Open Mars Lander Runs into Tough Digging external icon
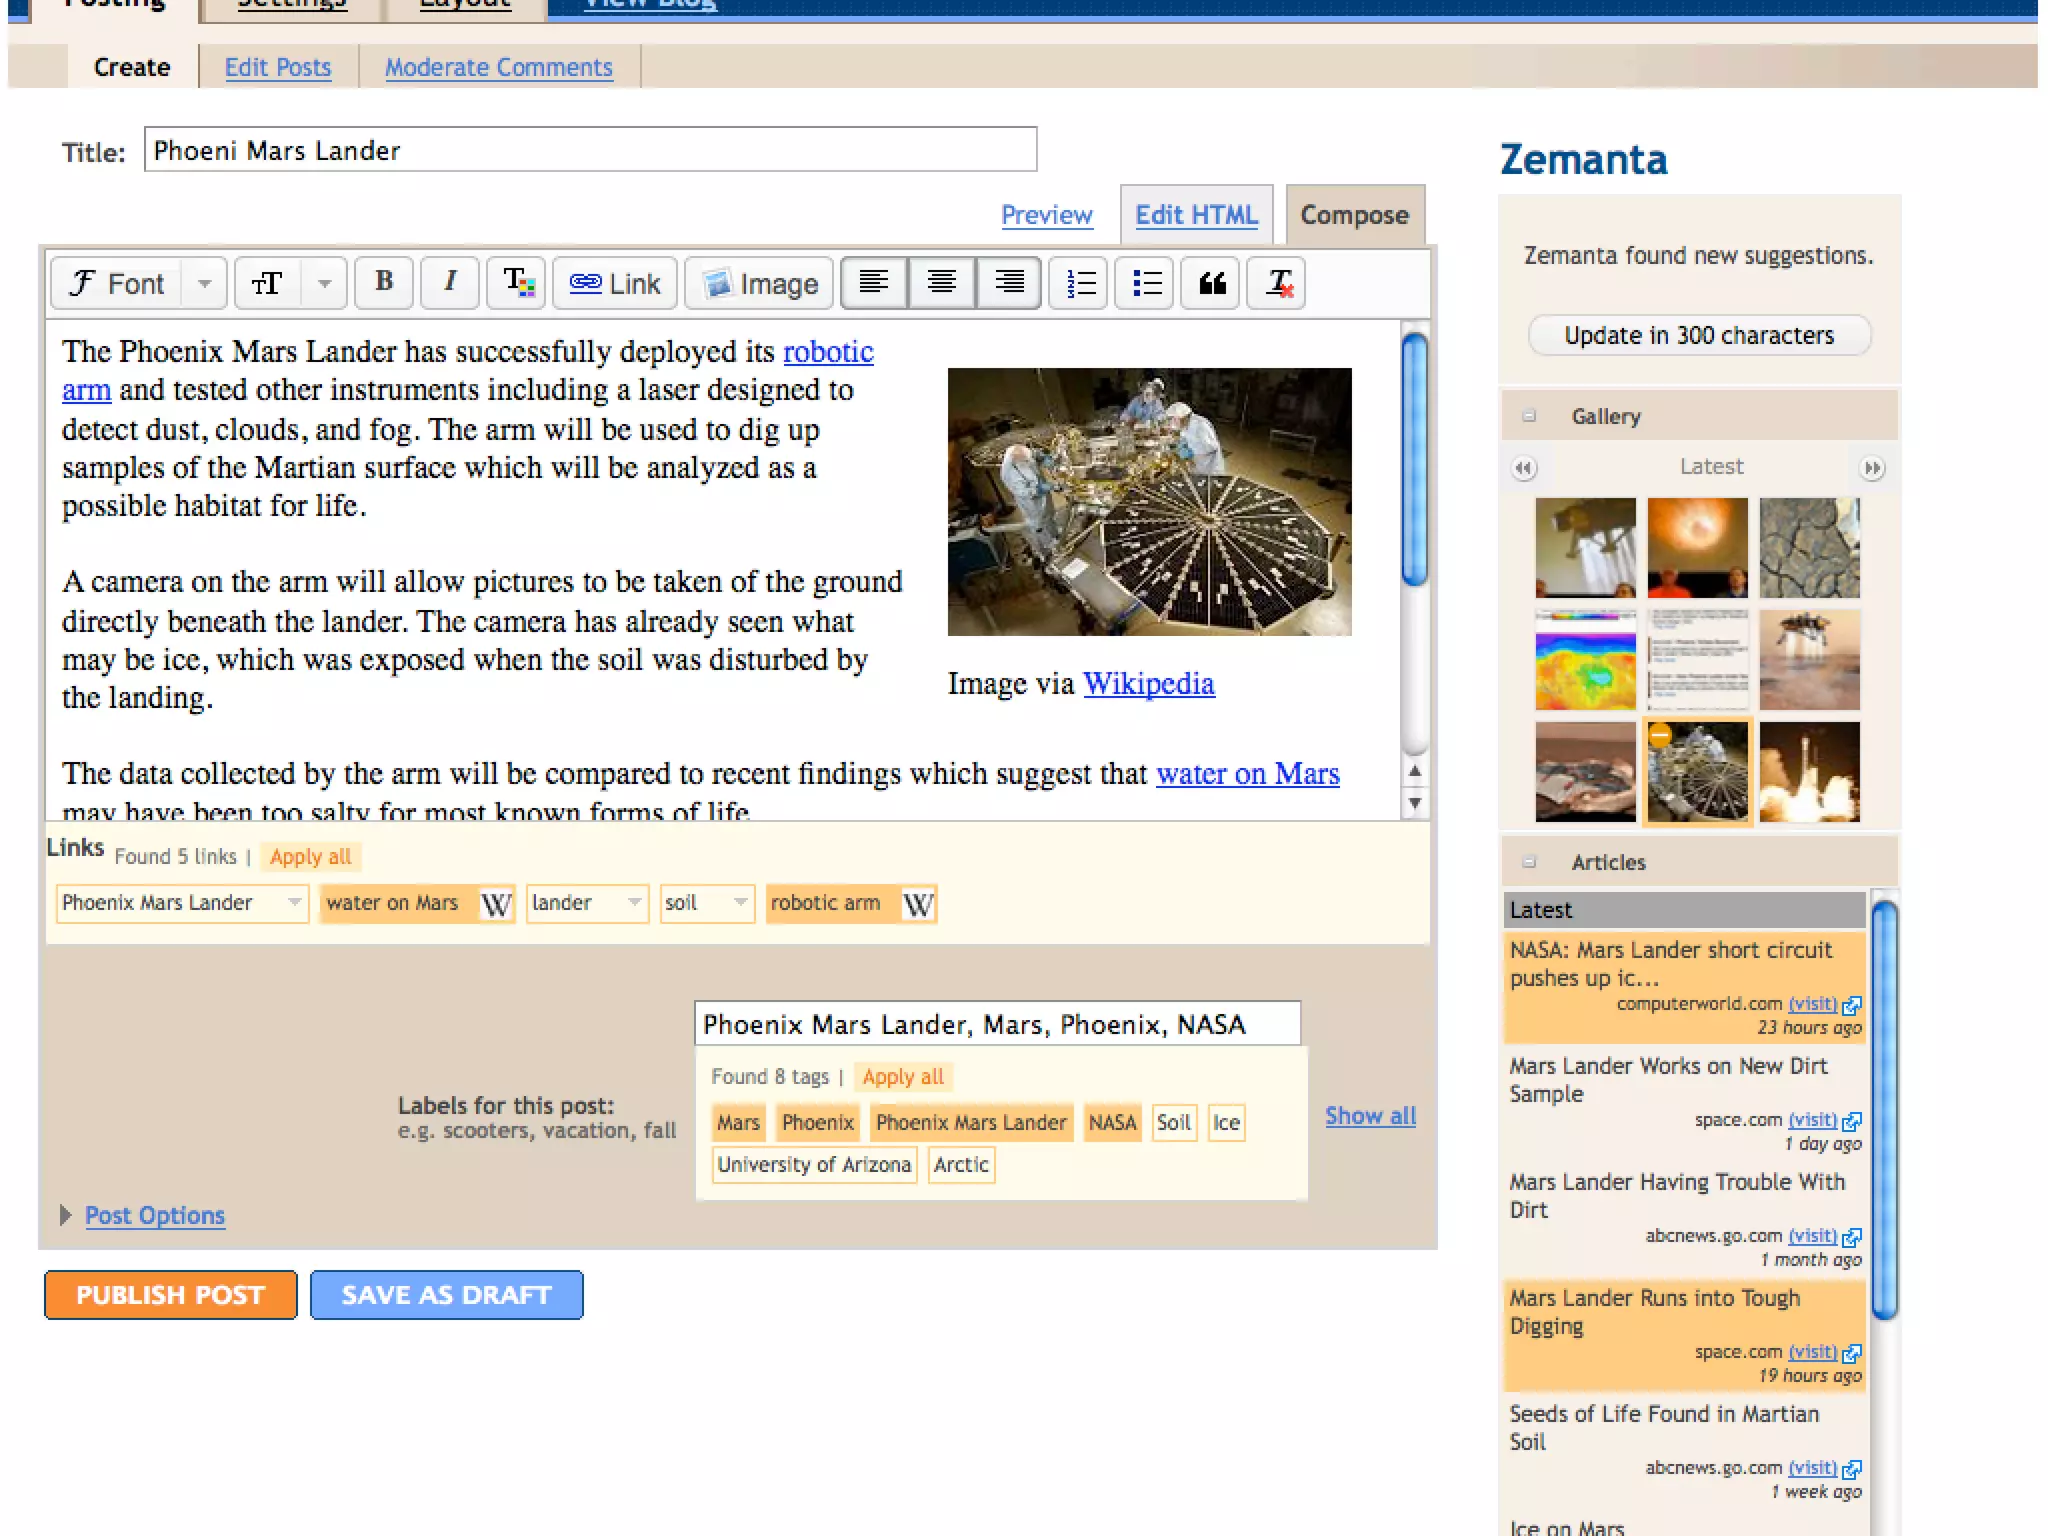 [1852, 1353]
